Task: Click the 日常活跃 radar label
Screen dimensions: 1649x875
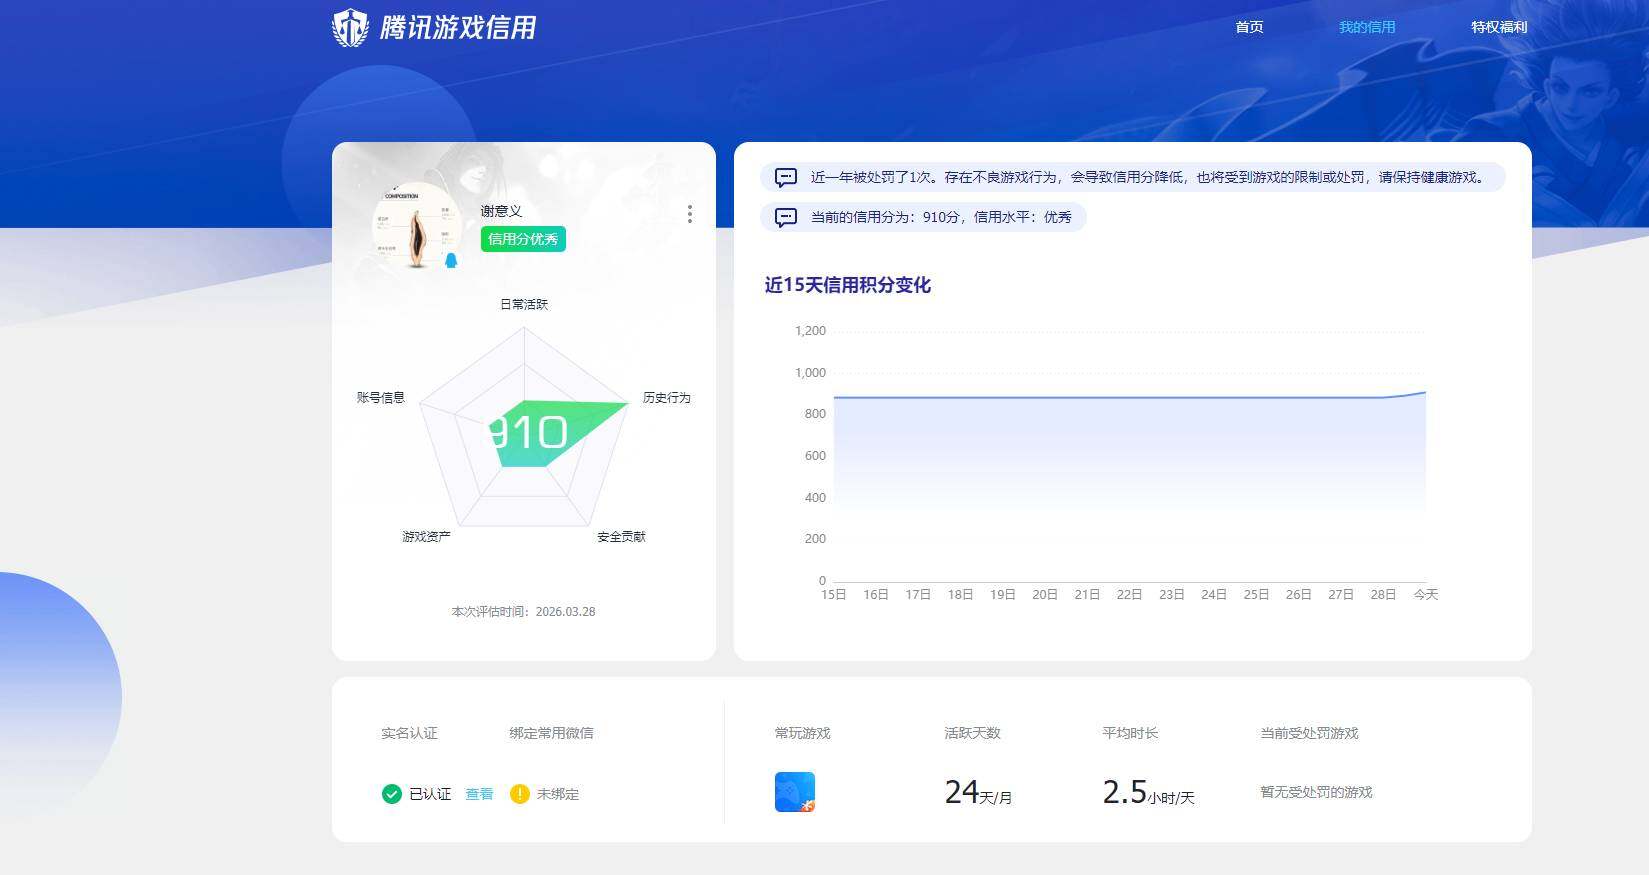Action: [x=524, y=304]
